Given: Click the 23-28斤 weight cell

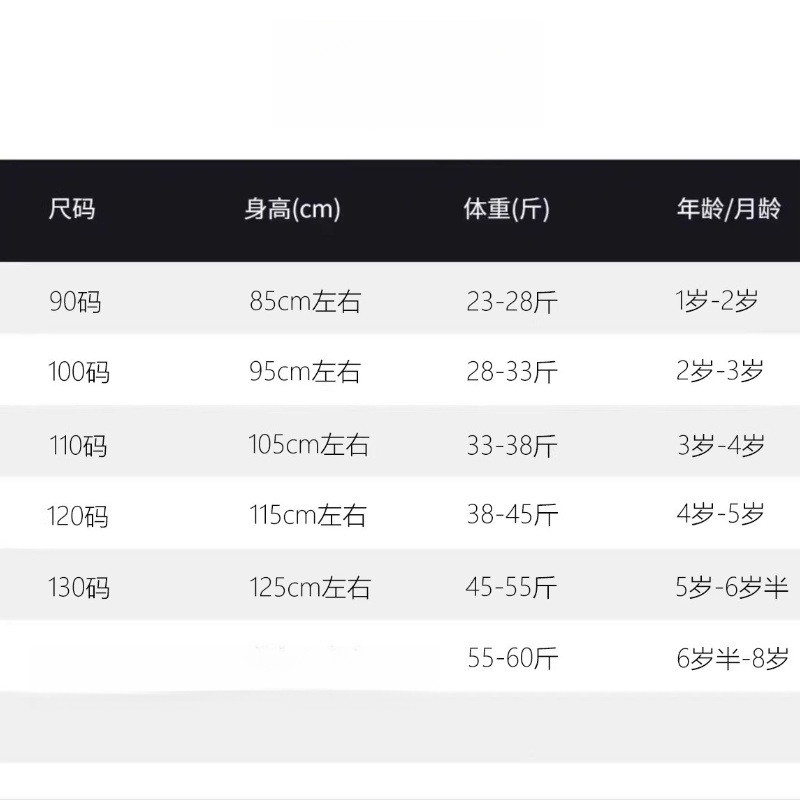Looking at the screenshot, I should (512, 300).
